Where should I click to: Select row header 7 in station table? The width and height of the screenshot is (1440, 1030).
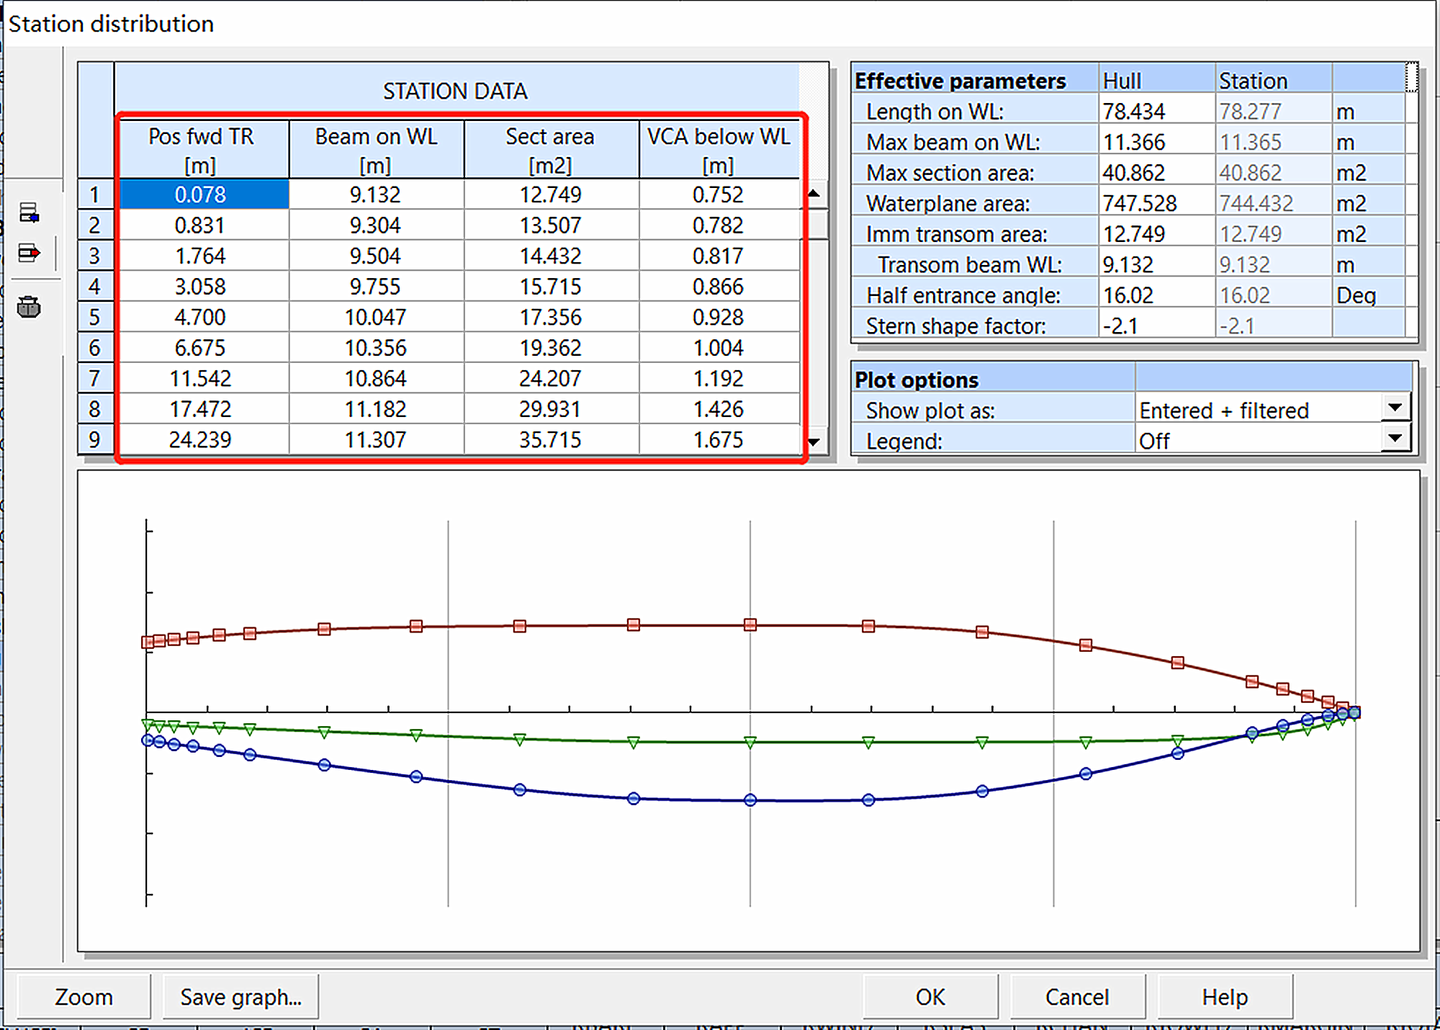[x=95, y=378]
